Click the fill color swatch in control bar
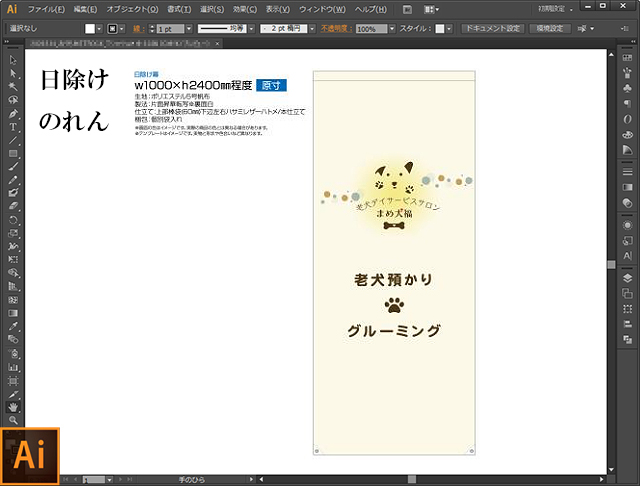The image size is (640, 486). [89, 30]
